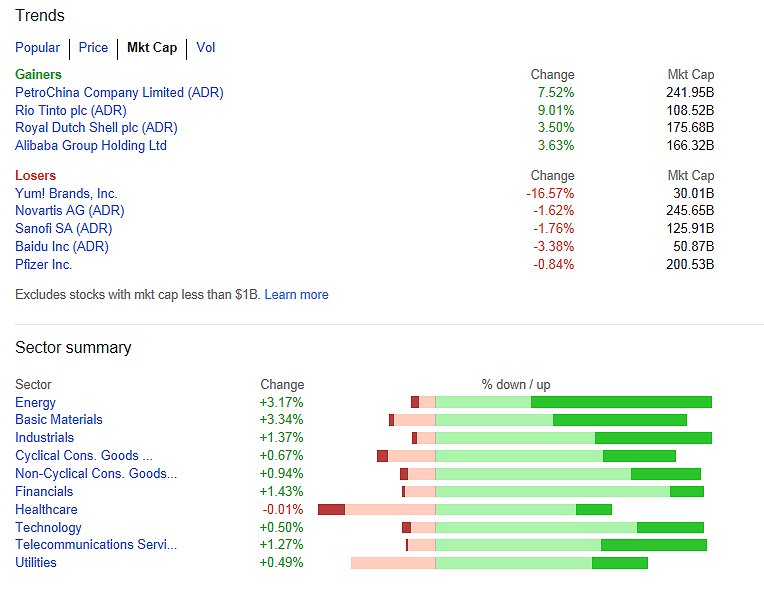764x598 pixels.
Task: Click the 200.53B market cap value
Action: click(x=690, y=265)
